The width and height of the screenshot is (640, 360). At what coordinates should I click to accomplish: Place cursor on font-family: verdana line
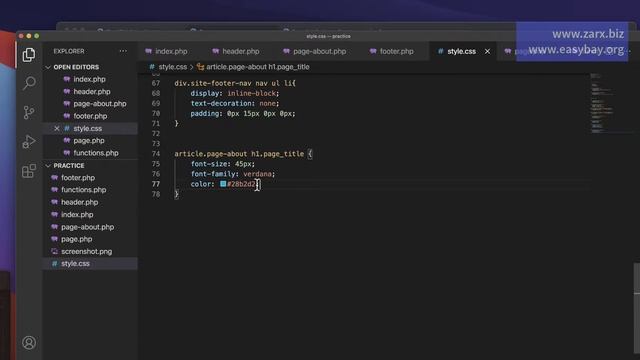pyautogui.click(x=233, y=174)
